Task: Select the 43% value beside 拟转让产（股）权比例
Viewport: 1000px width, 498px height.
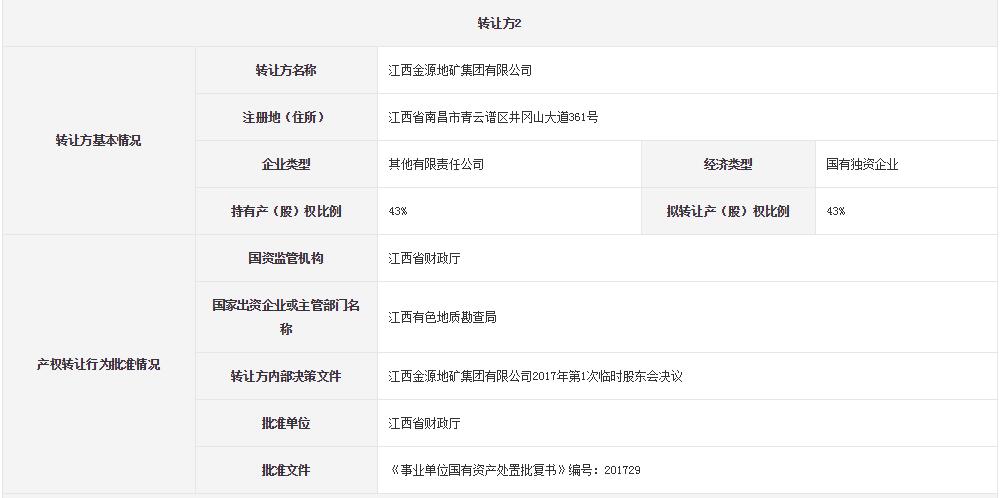Action: coord(835,211)
